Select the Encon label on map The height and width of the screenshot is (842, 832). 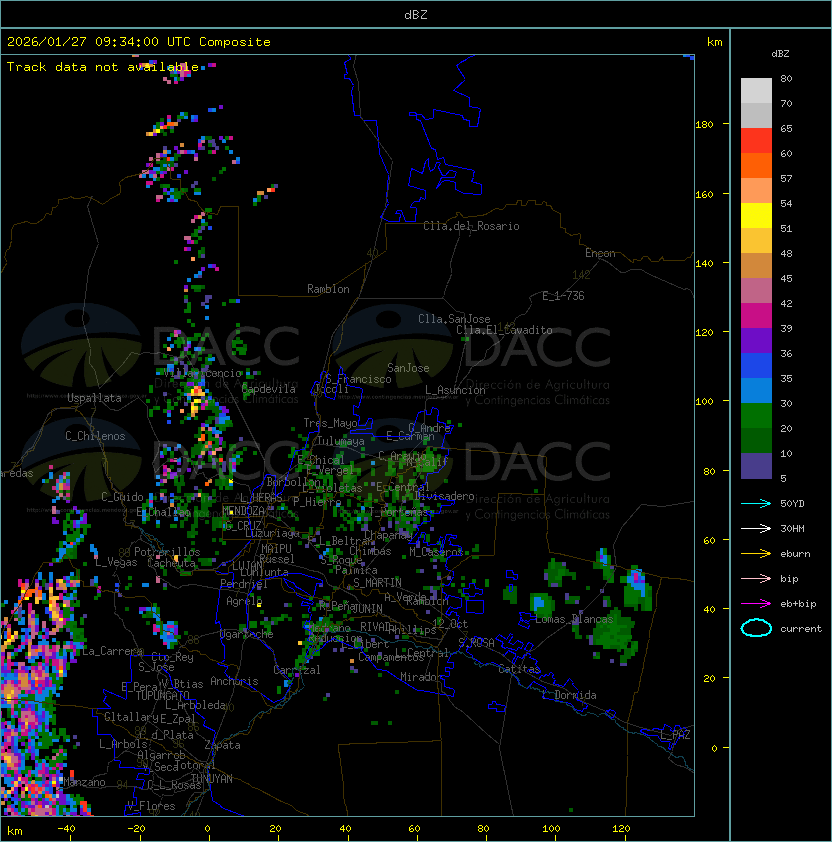600,253
